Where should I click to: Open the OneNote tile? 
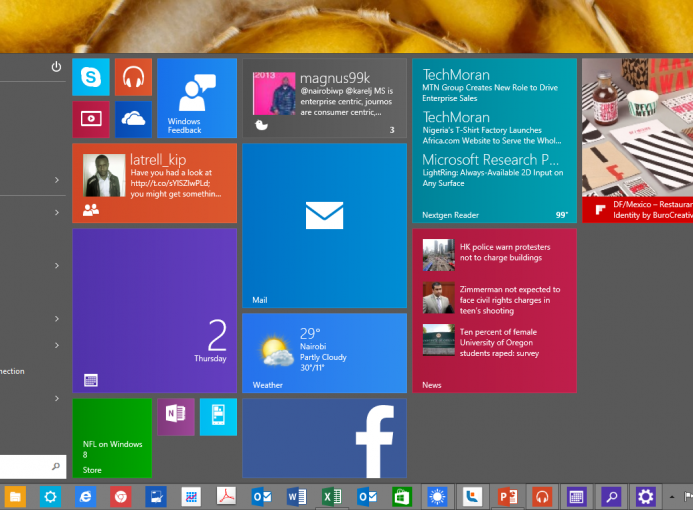176,416
